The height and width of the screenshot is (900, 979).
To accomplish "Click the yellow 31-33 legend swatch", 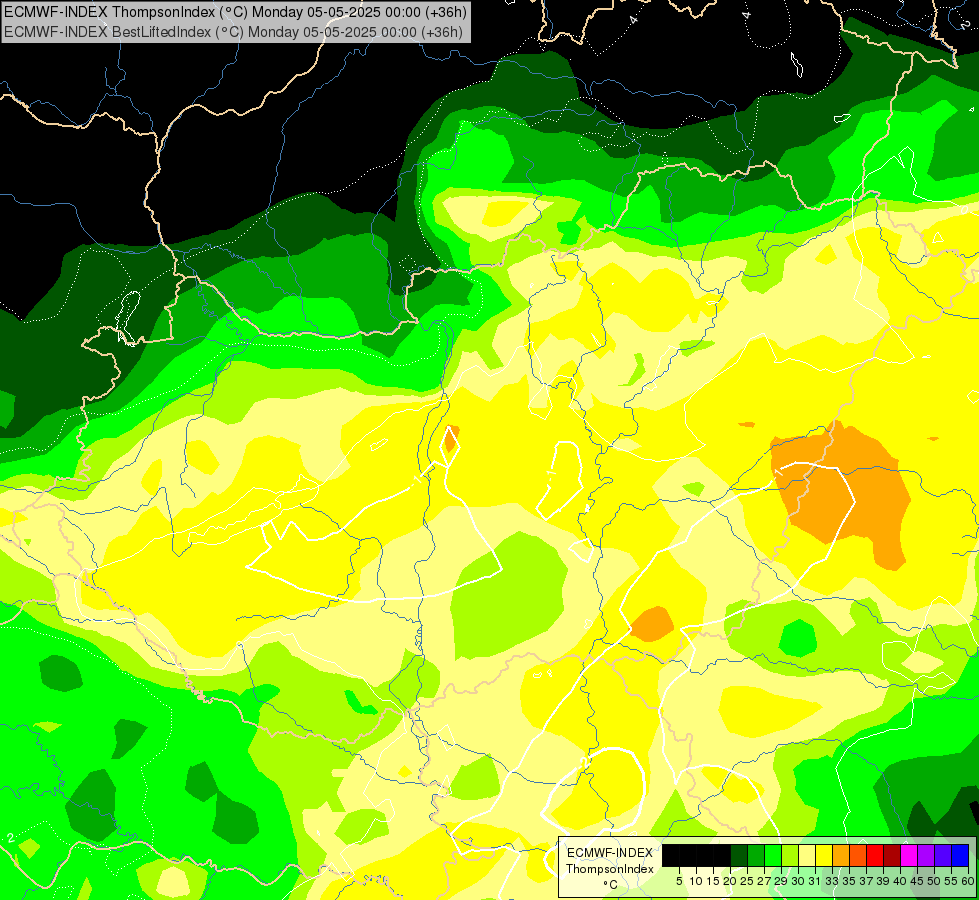I will click(824, 856).
